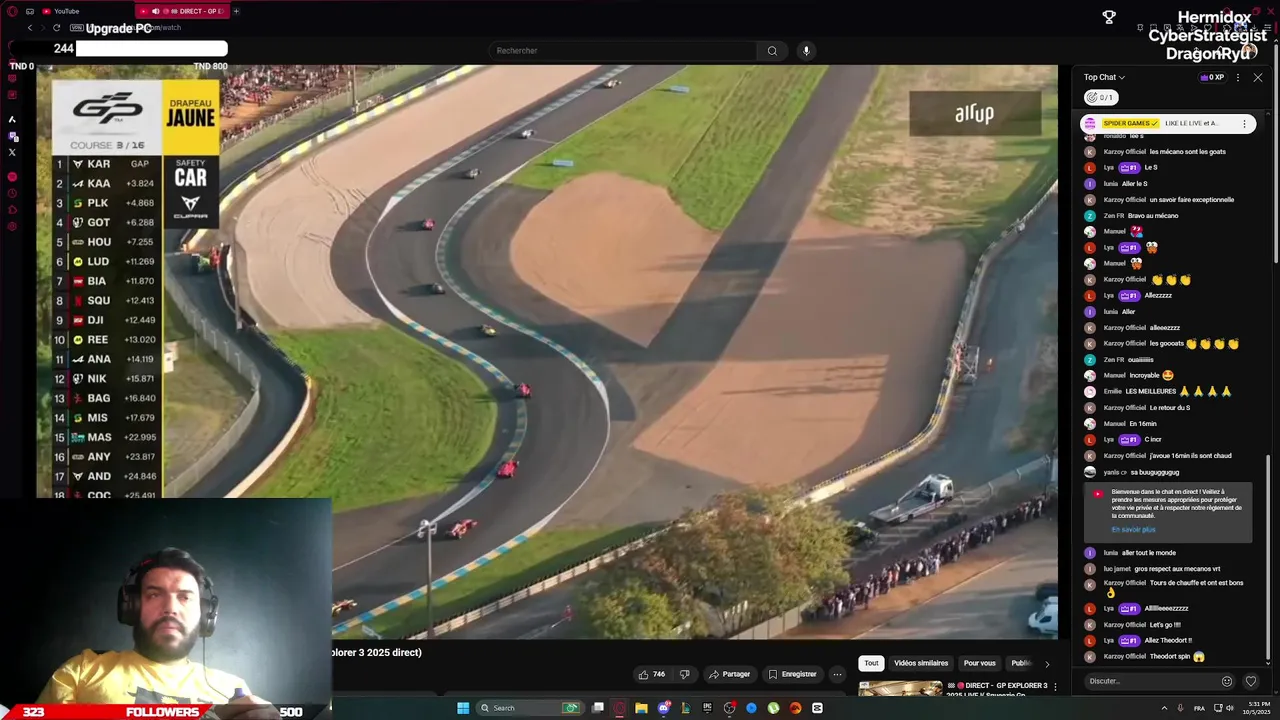Open the X (Twitter) sidebar shortcut
This screenshot has width=1280, height=720.
coord(12,152)
